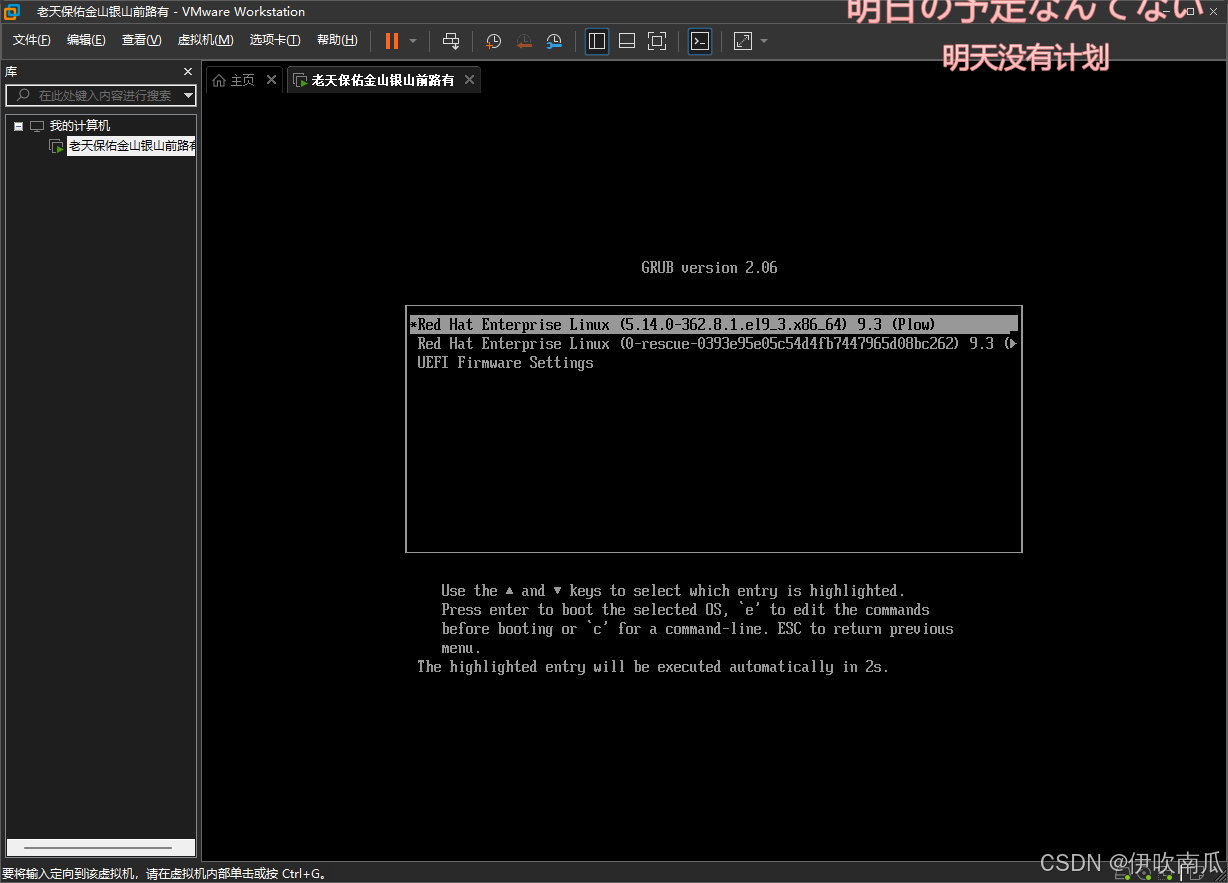Open the library search filter dropdown

189,95
